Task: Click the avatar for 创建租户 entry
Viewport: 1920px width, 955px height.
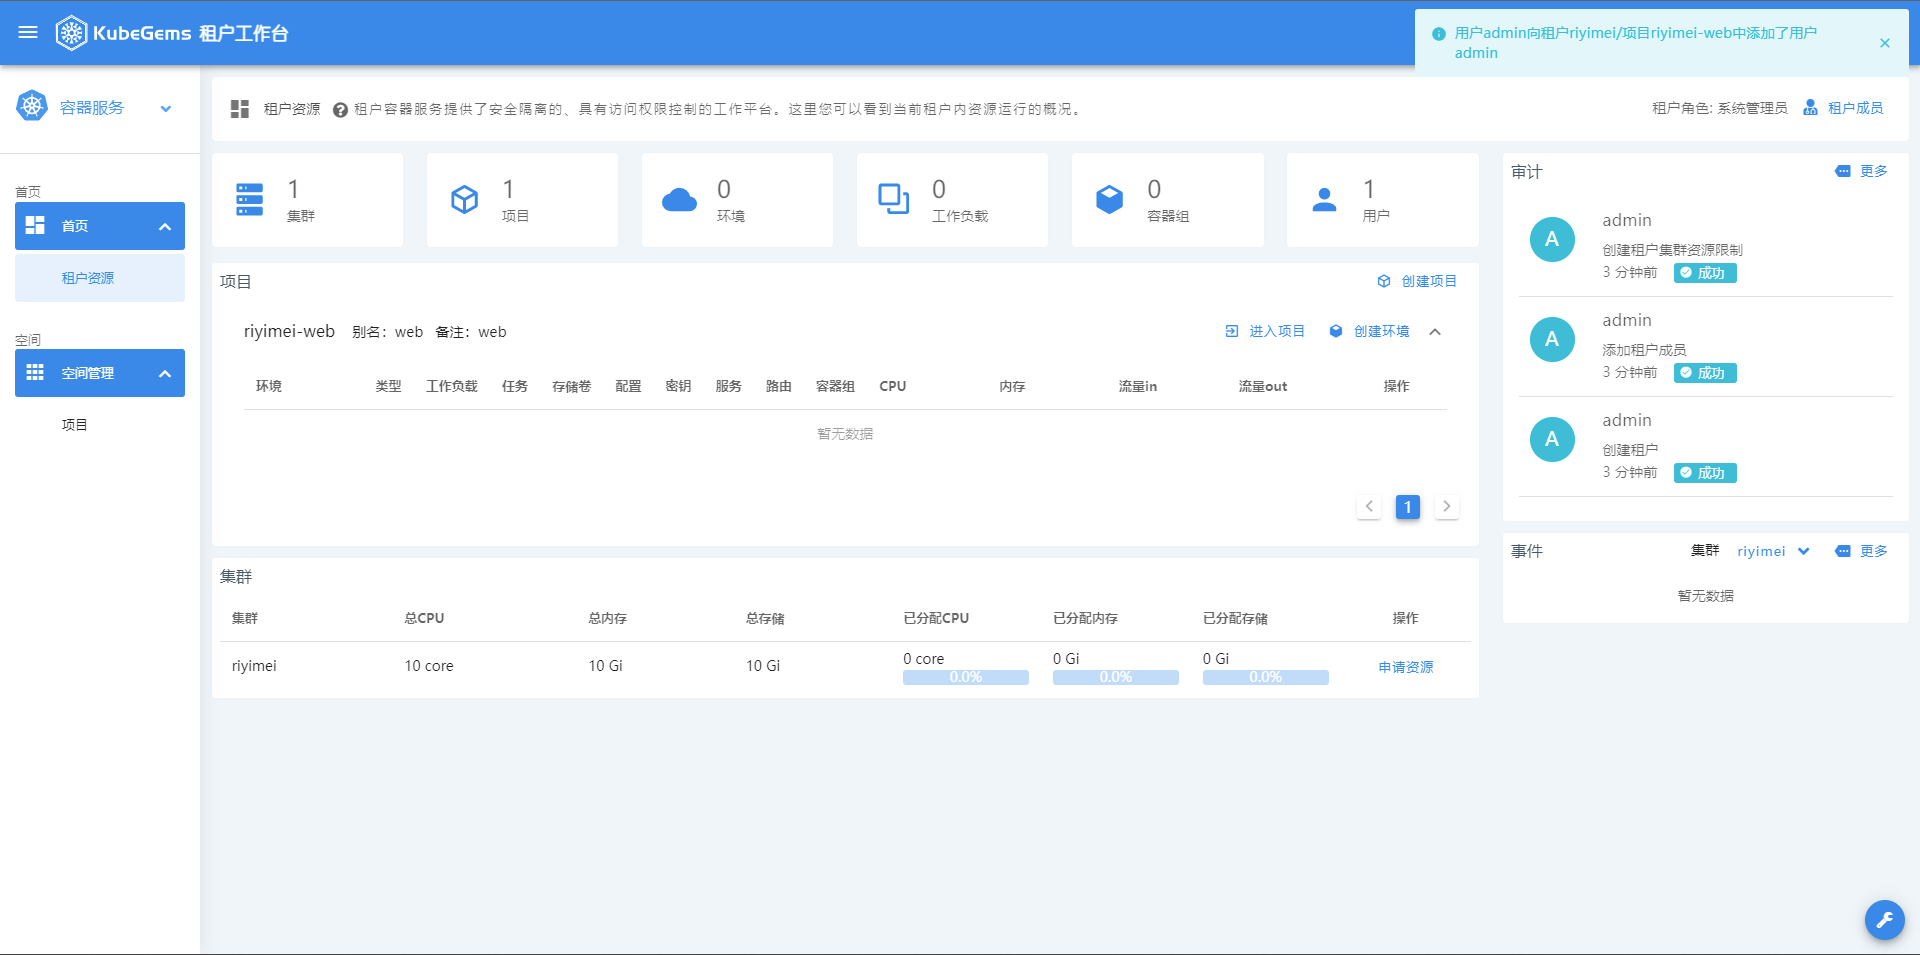Action: click(1552, 439)
